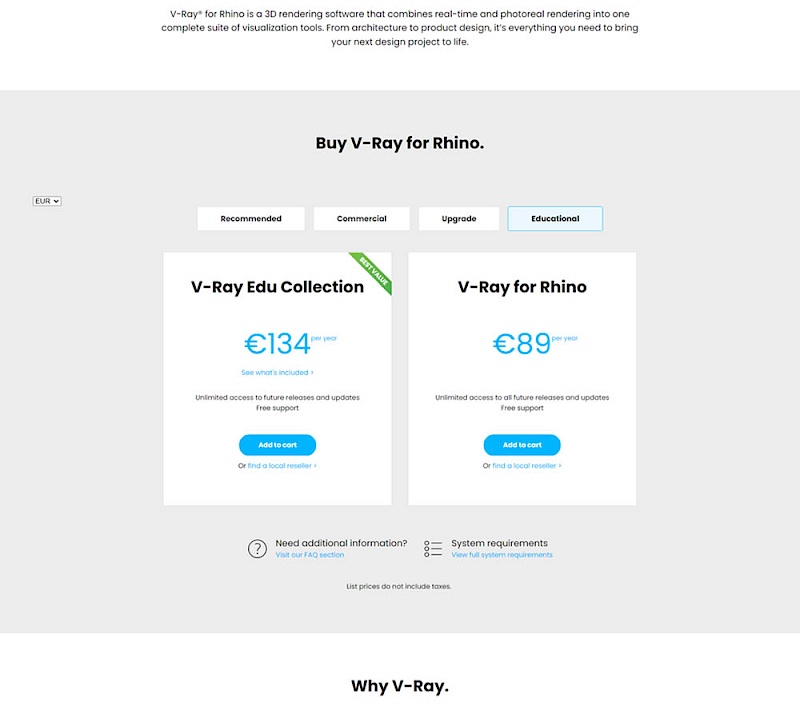Image resolution: width=800 pixels, height=722 pixels.
Task: Find a local reseller for Edu Collection
Action: pyautogui.click(x=282, y=466)
